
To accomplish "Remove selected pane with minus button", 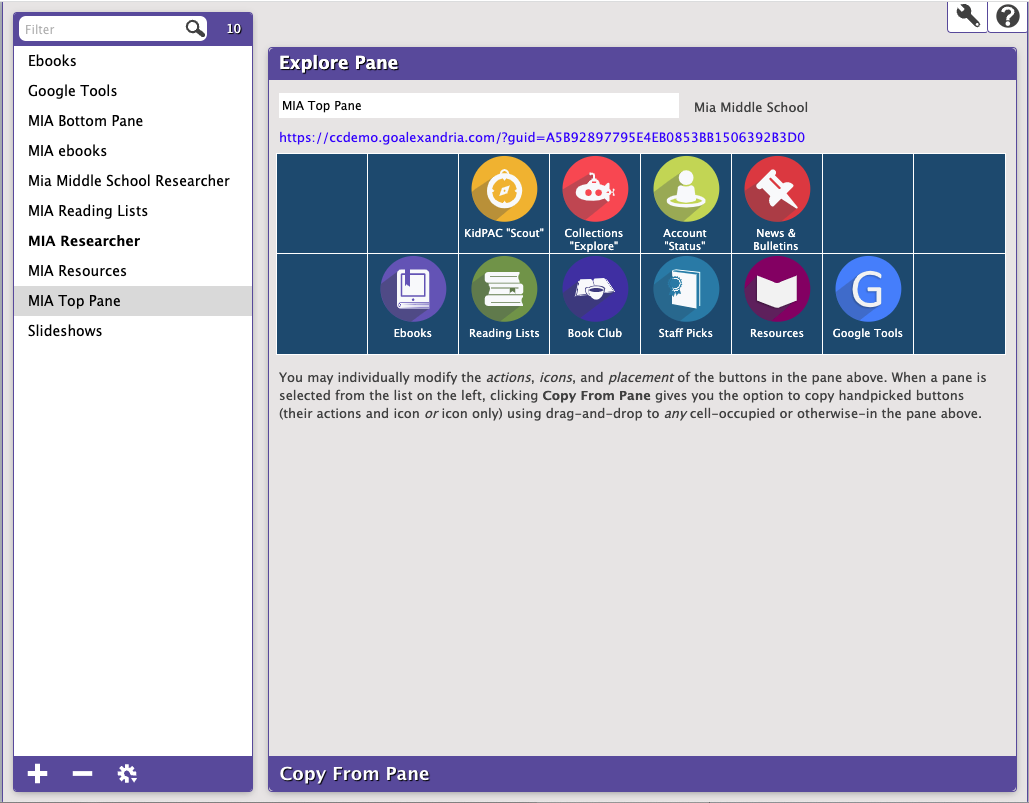I will tap(83, 774).
